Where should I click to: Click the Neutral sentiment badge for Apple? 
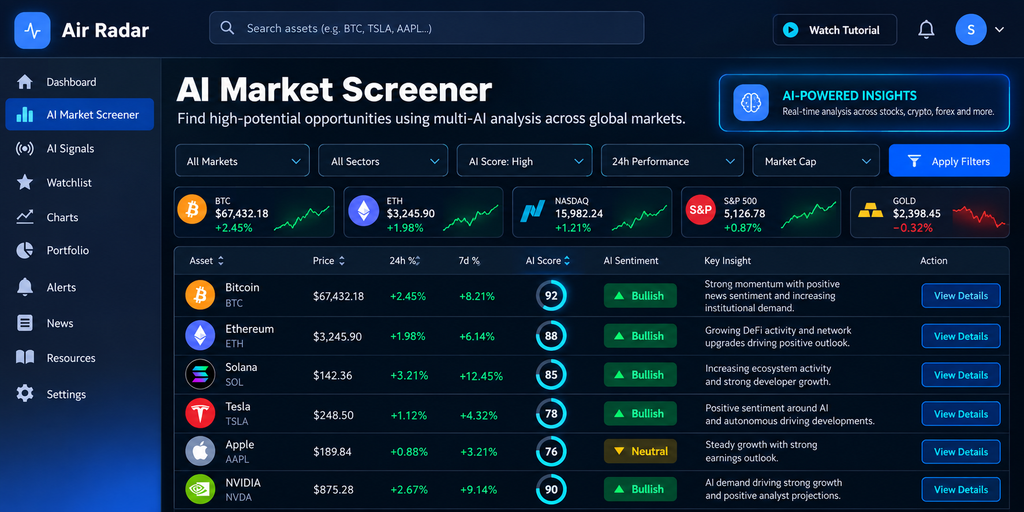click(640, 451)
